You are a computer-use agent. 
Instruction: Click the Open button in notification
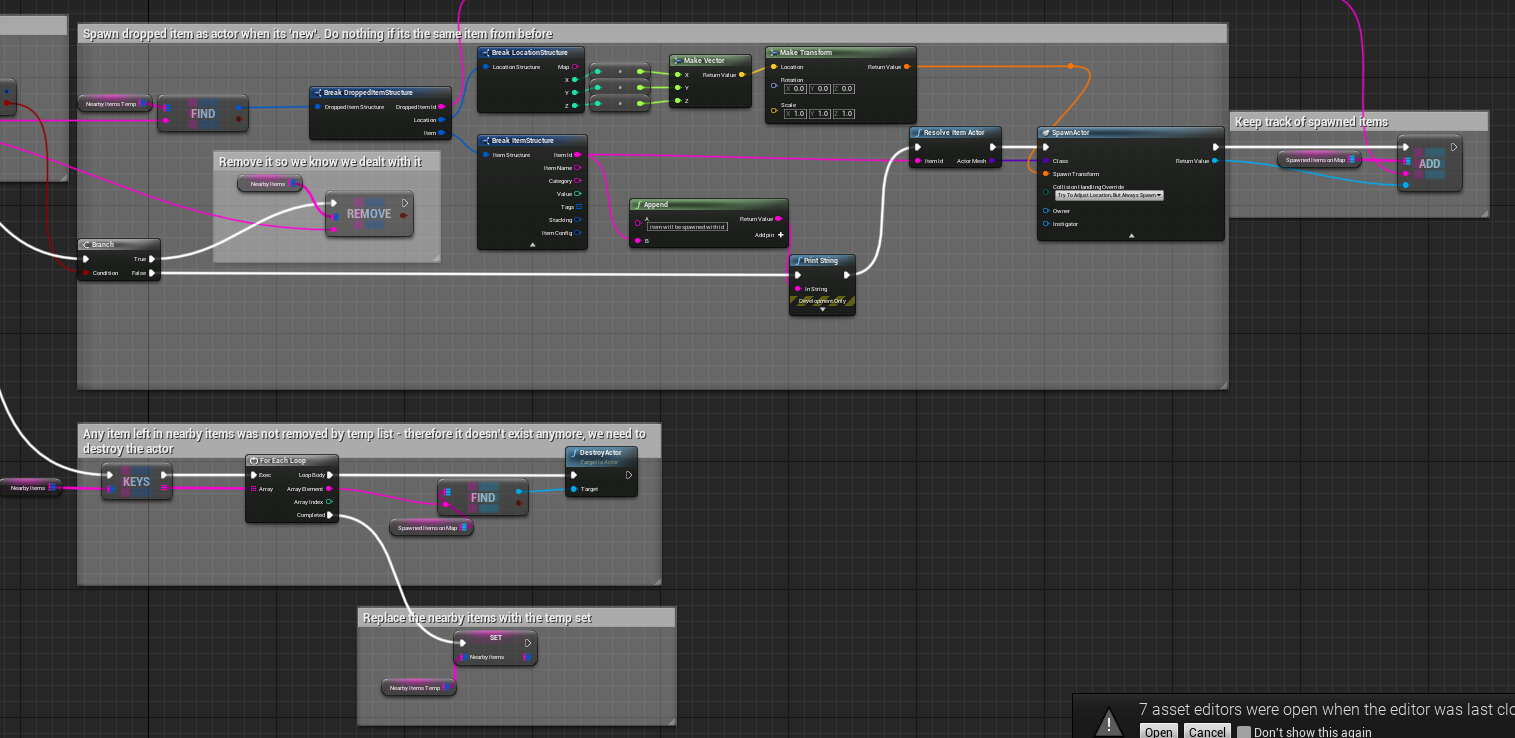tap(1159, 732)
